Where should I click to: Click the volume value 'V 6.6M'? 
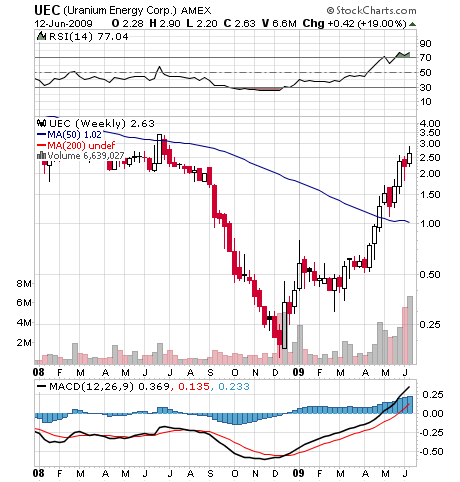pos(279,23)
